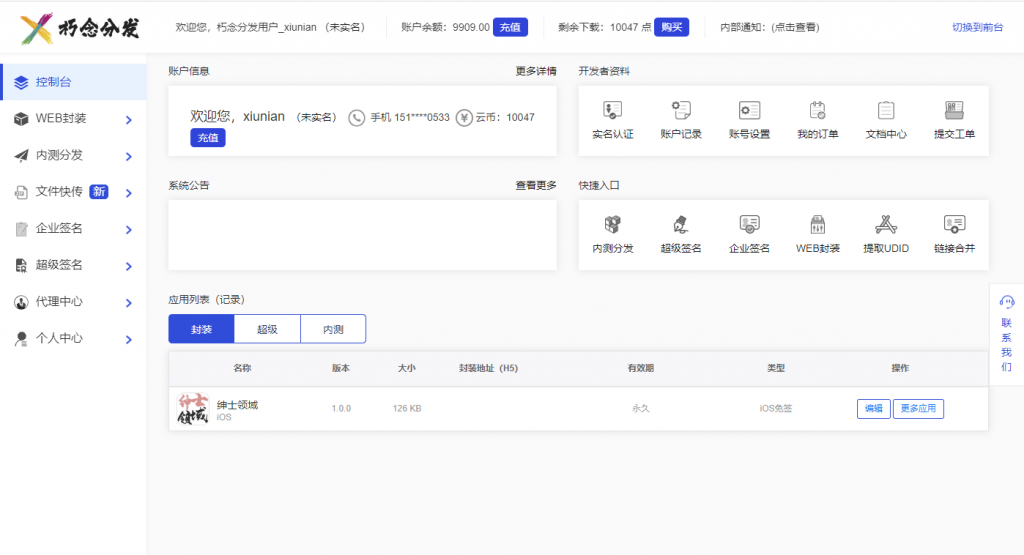Open the 代理中心 sidebar menu
The height and width of the screenshot is (555, 1024).
[73, 301]
